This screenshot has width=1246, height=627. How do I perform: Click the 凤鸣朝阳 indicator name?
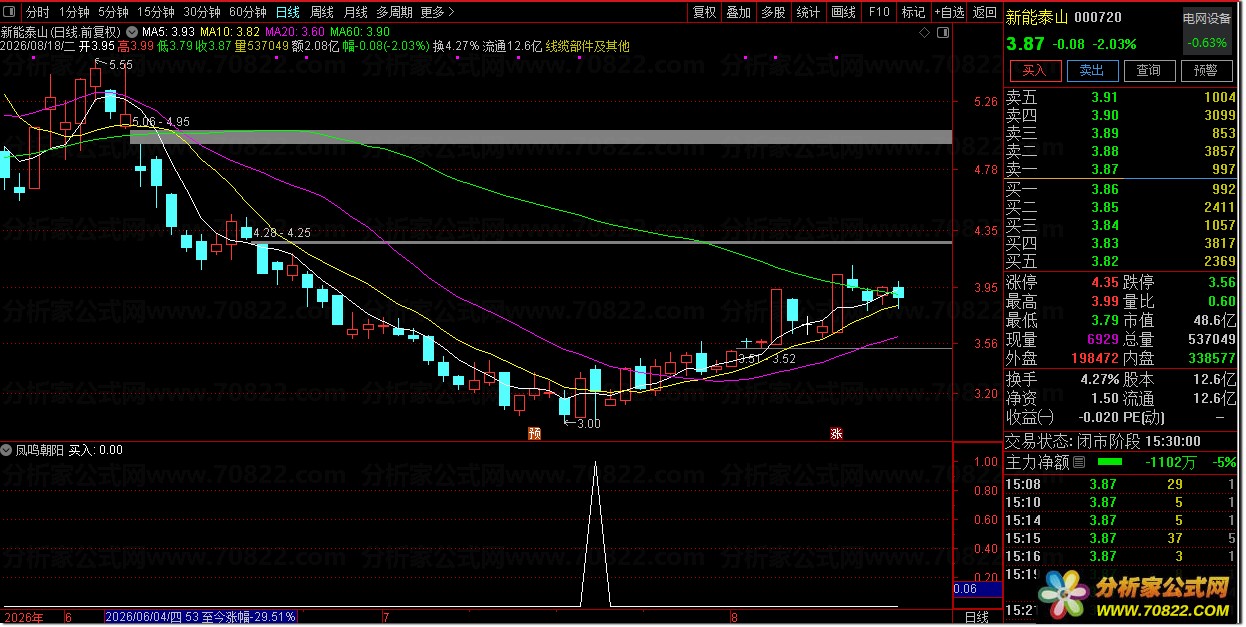tap(40, 450)
